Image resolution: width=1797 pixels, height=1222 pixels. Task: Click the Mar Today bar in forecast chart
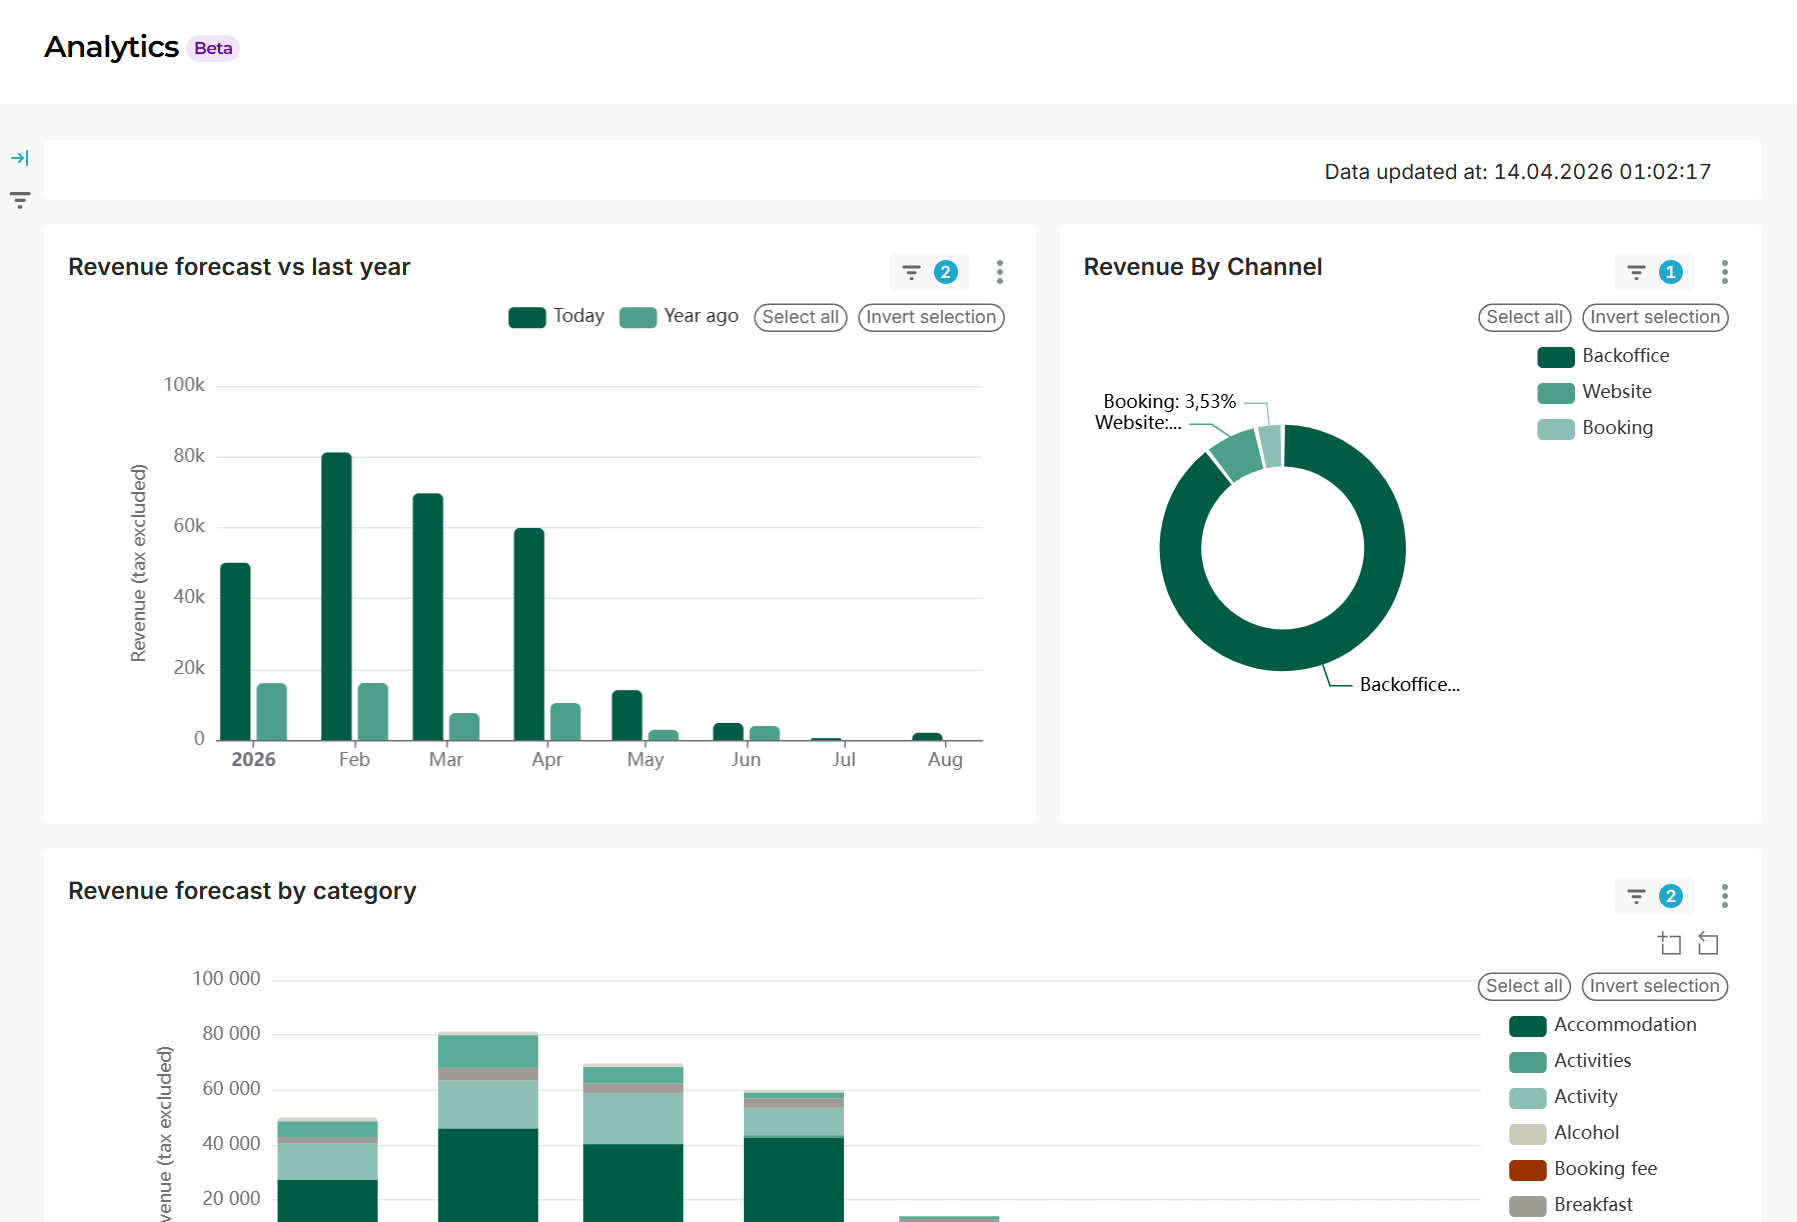(x=428, y=617)
